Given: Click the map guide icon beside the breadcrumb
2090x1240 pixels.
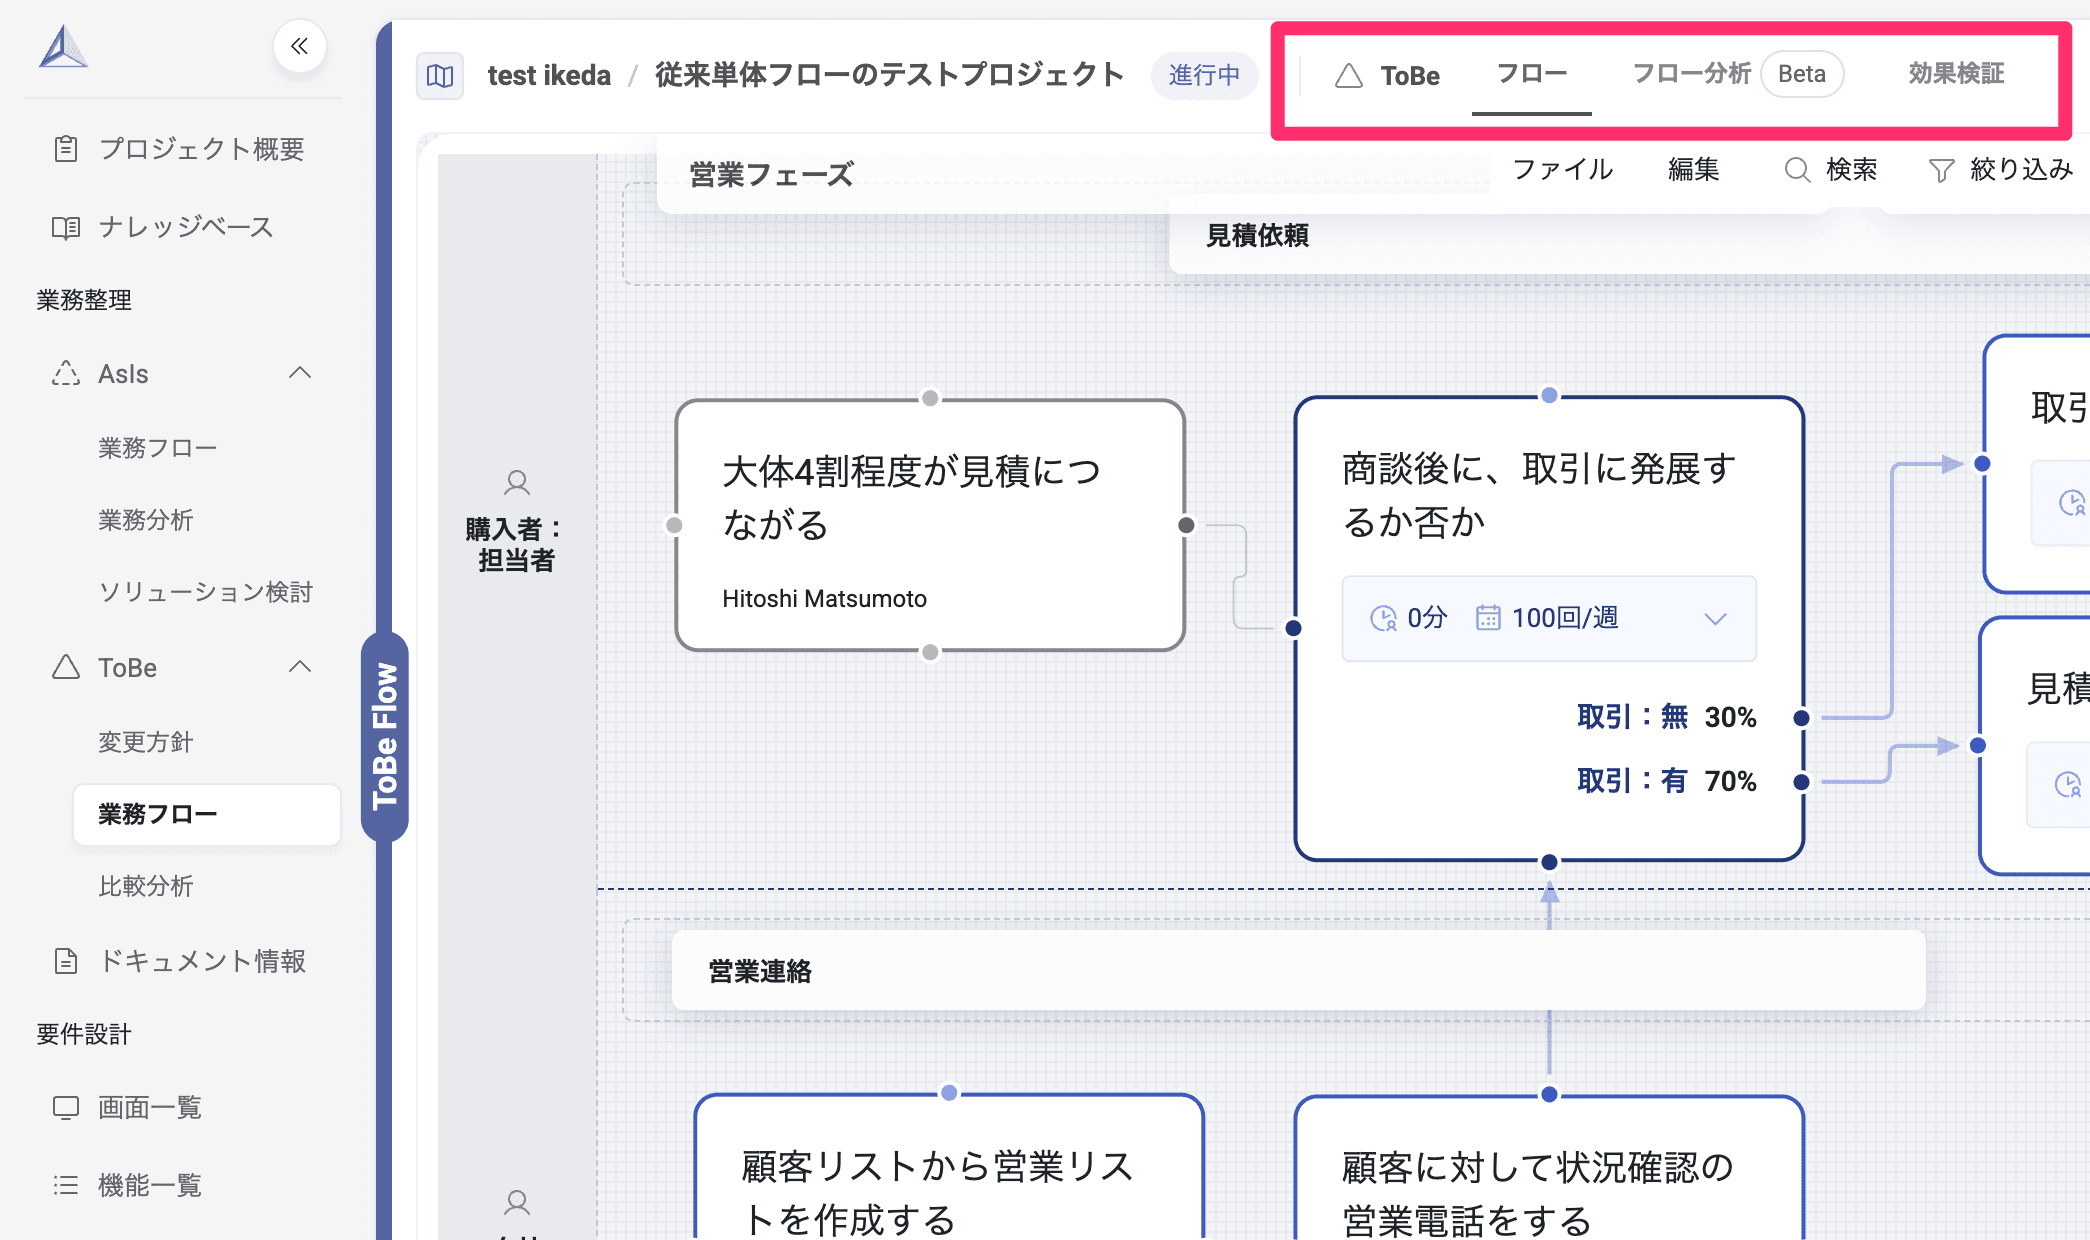Looking at the screenshot, I should coord(440,75).
